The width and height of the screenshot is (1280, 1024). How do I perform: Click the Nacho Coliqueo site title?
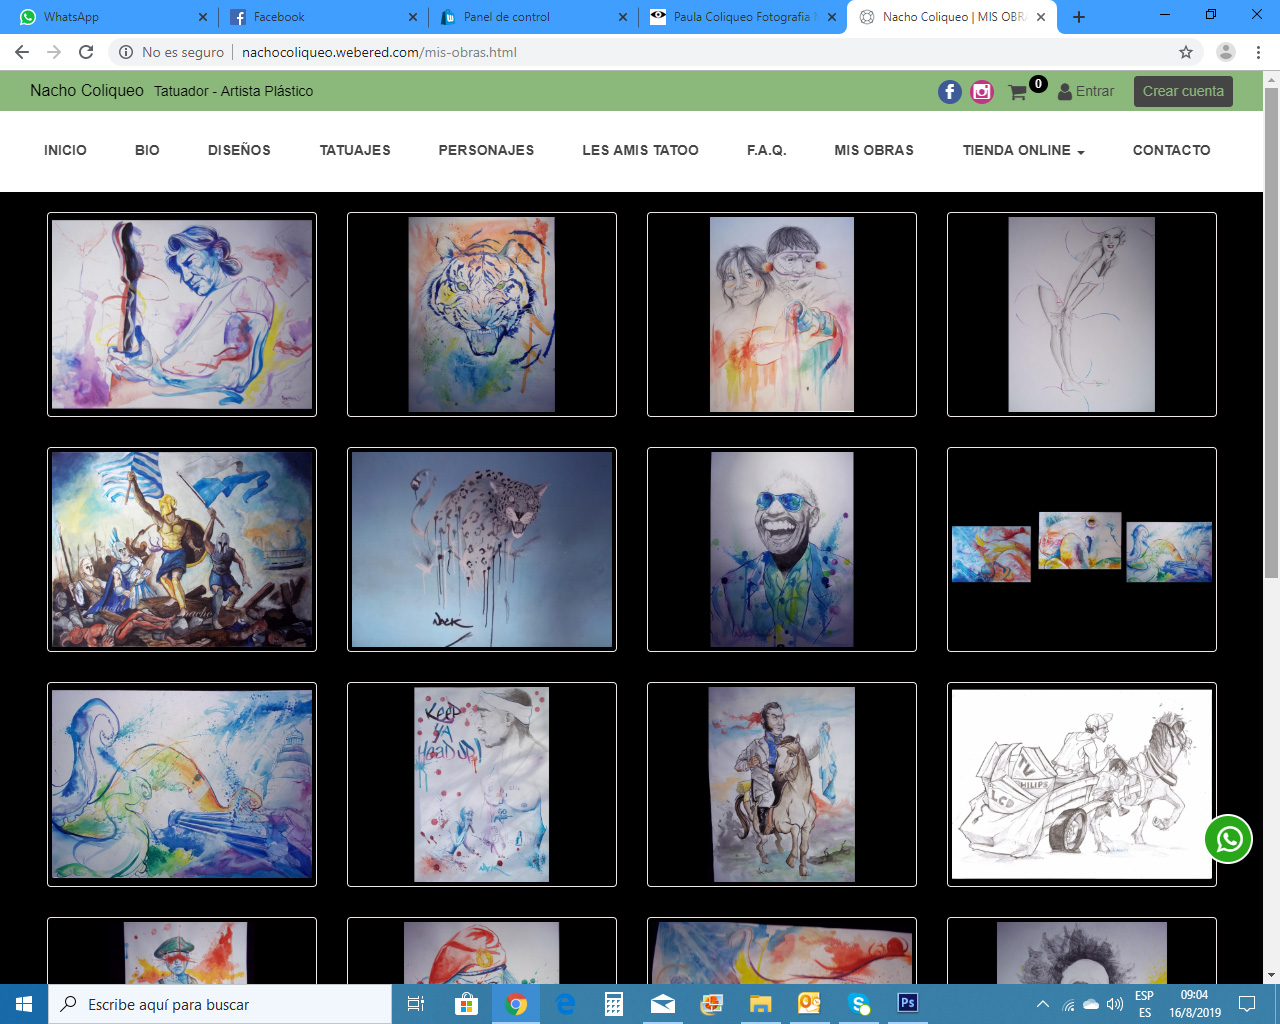pos(87,90)
